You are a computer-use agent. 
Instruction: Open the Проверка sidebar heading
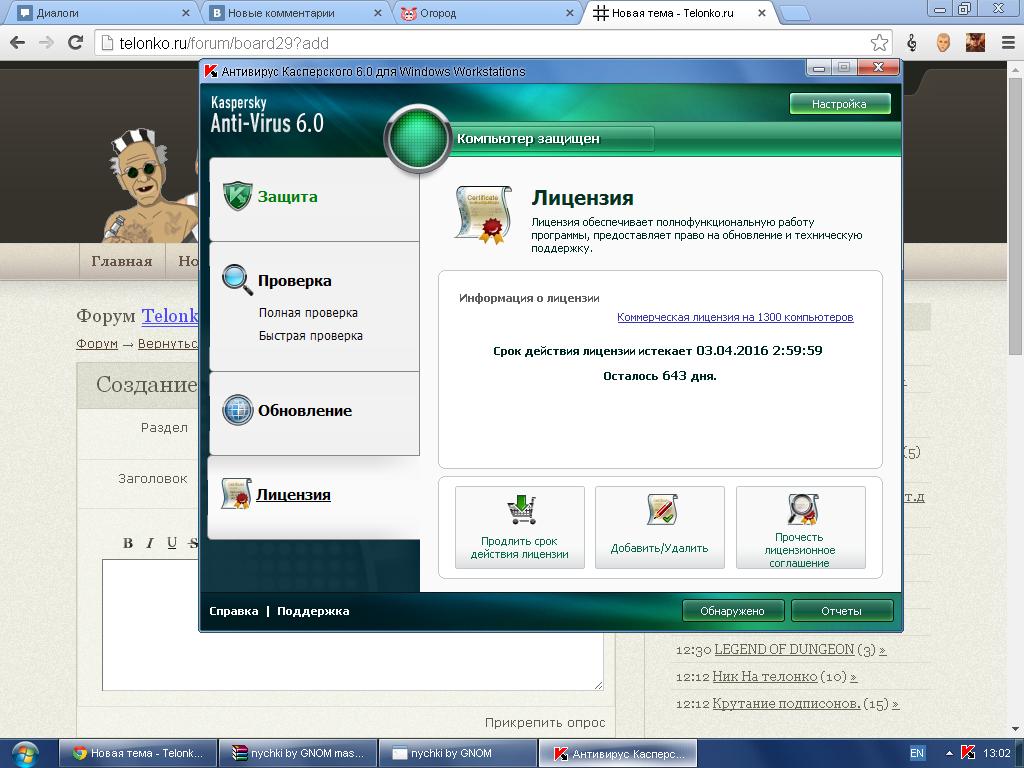295,281
